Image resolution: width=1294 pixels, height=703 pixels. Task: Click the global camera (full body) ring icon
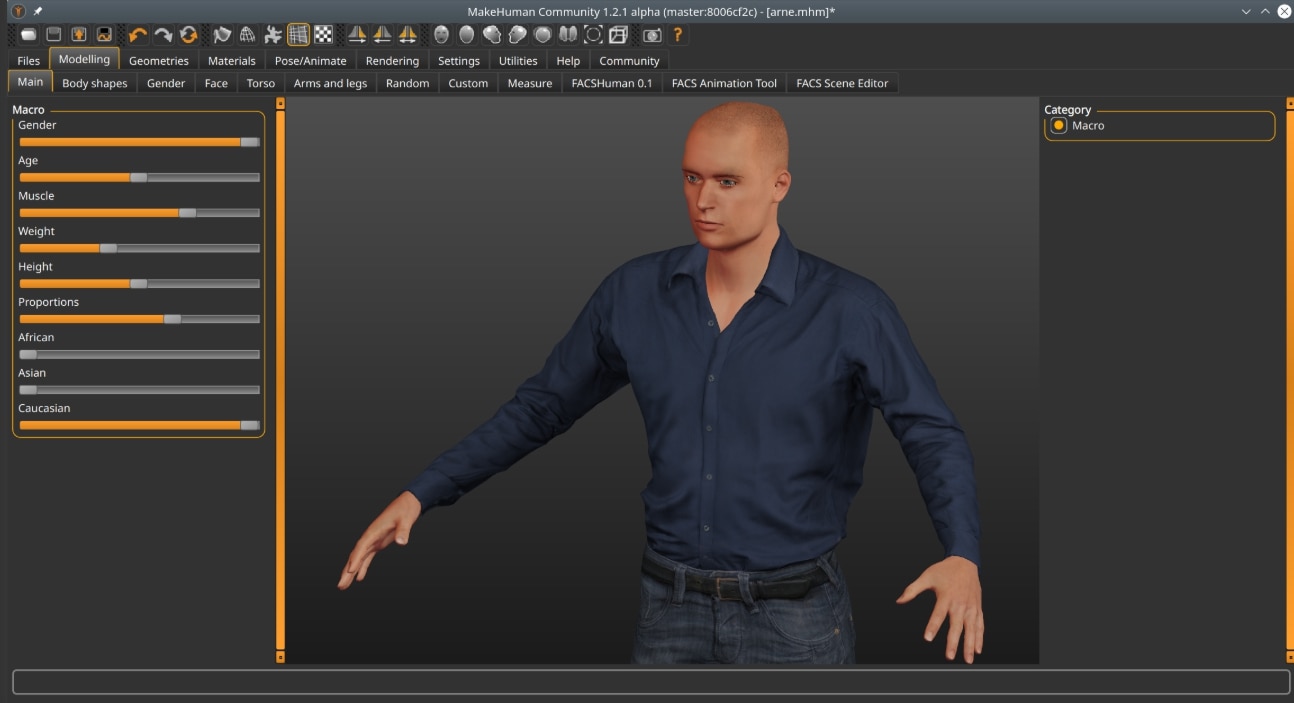593,35
